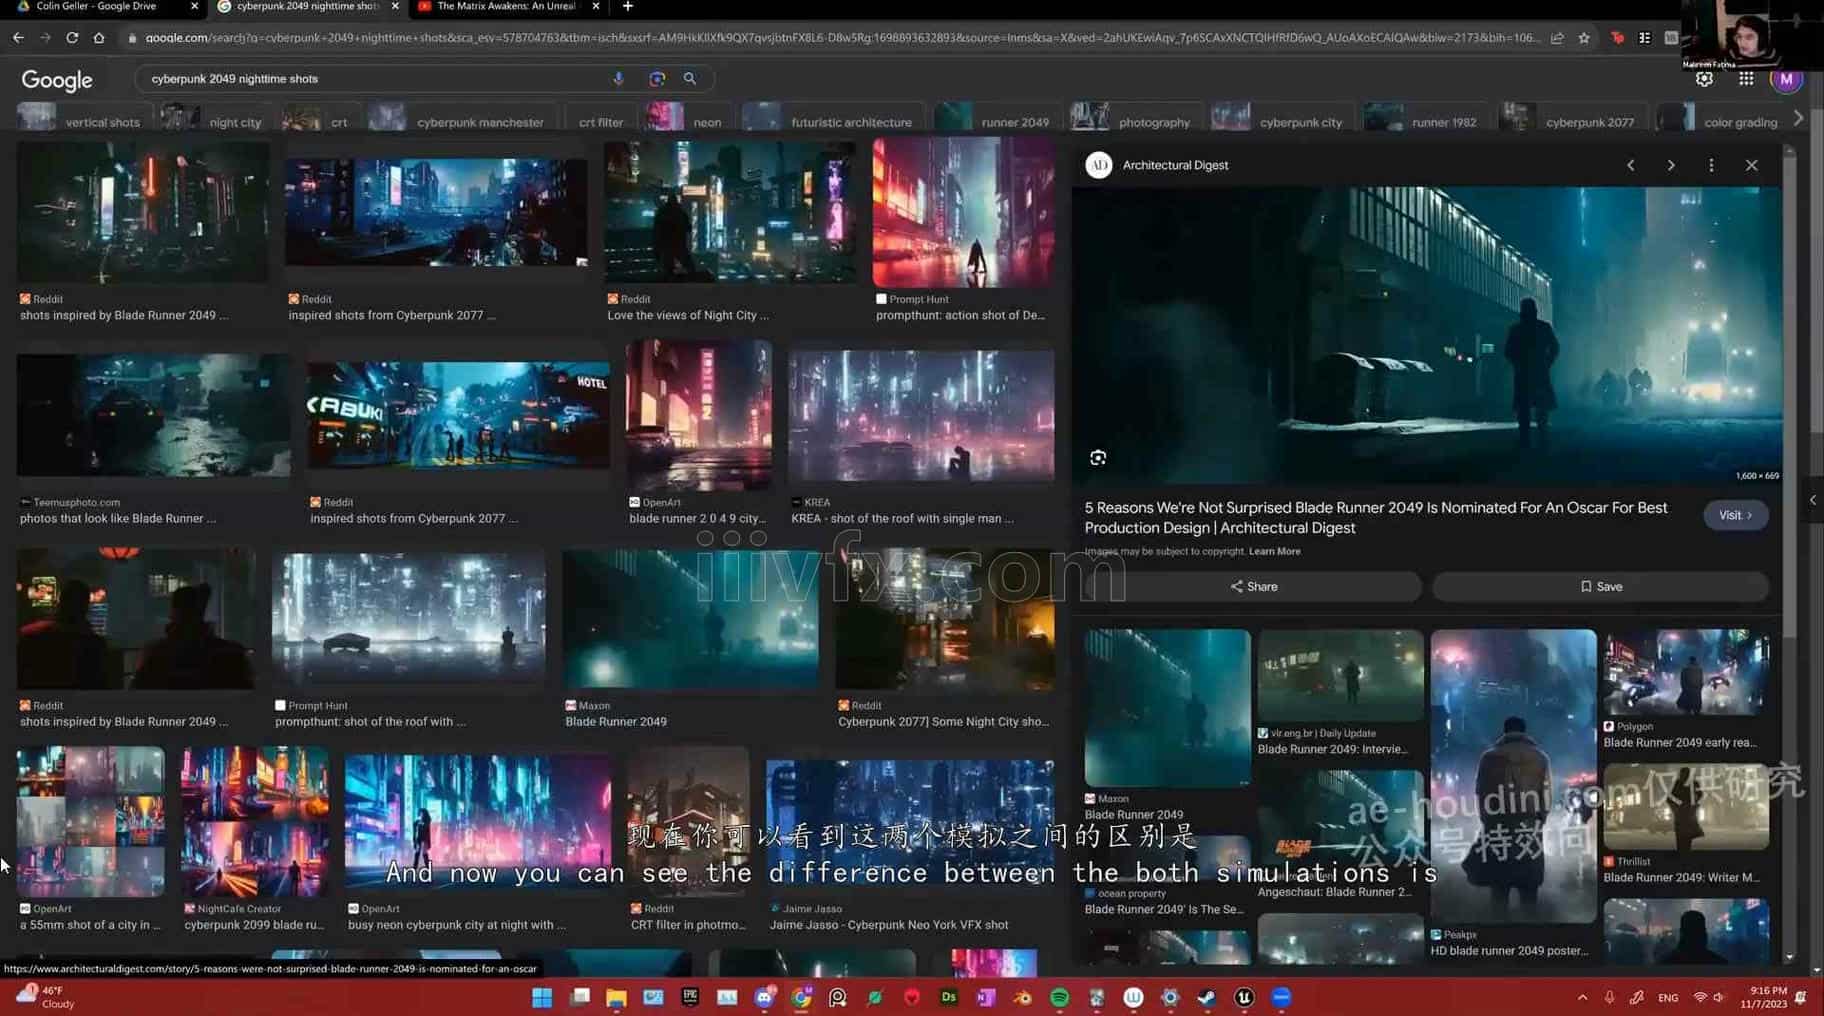Click the browser address bar URL
The width and height of the screenshot is (1824, 1016).
tap(840, 38)
